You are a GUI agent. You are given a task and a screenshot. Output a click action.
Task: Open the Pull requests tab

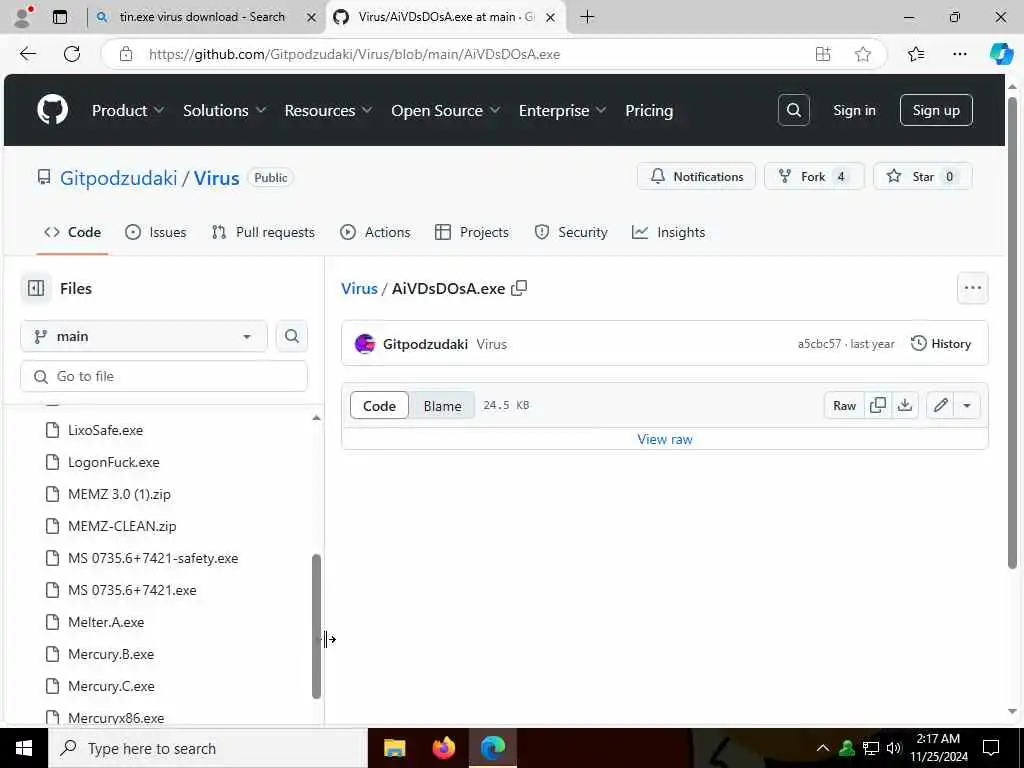click(263, 232)
